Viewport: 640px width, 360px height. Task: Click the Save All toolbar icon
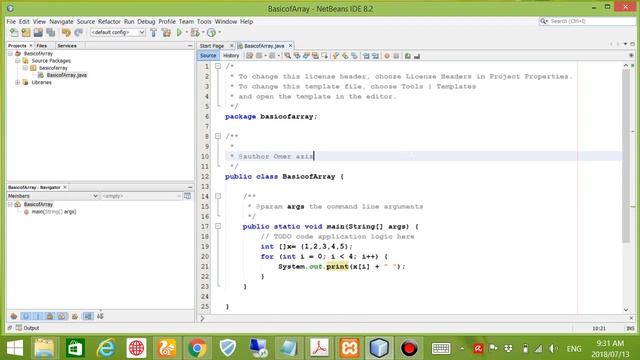(x=51, y=32)
